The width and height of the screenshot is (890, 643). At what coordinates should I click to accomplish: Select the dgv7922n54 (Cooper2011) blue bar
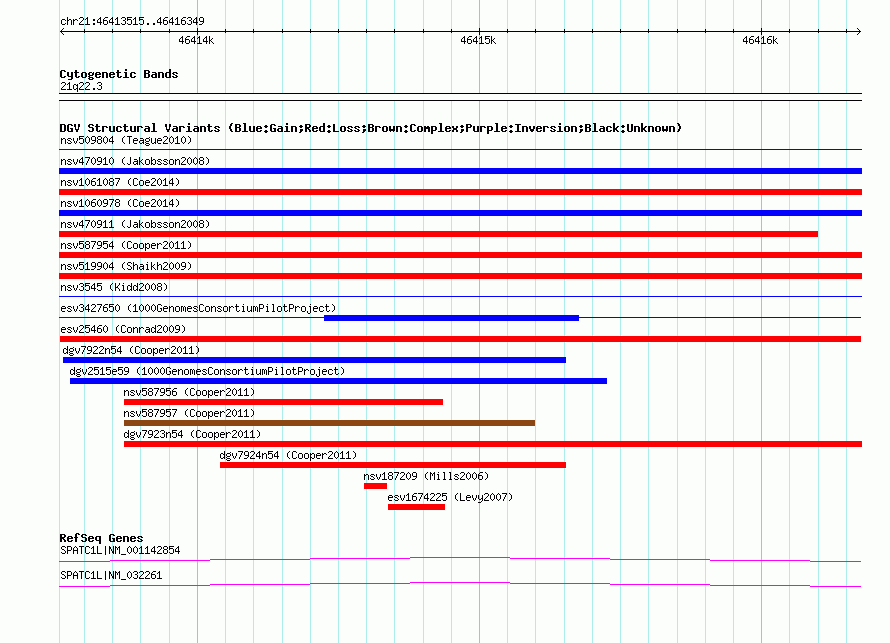pyautogui.click(x=314, y=360)
